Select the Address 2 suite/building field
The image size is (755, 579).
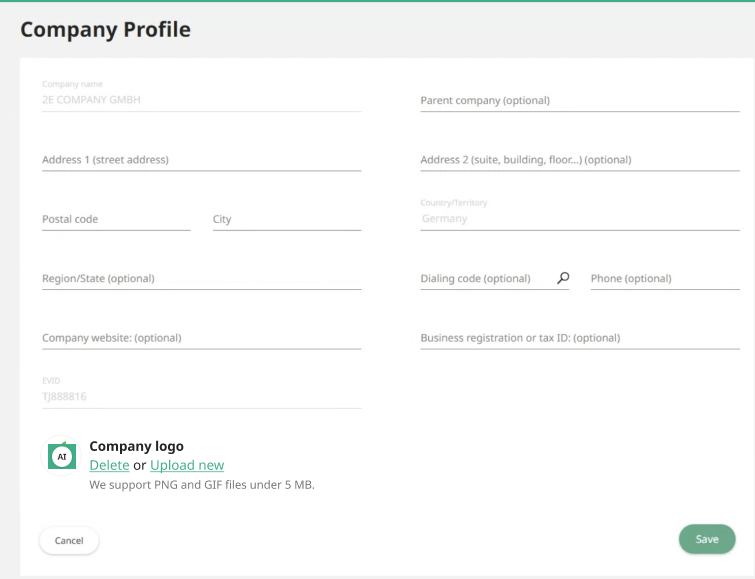pyautogui.click(x=579, y=160)
